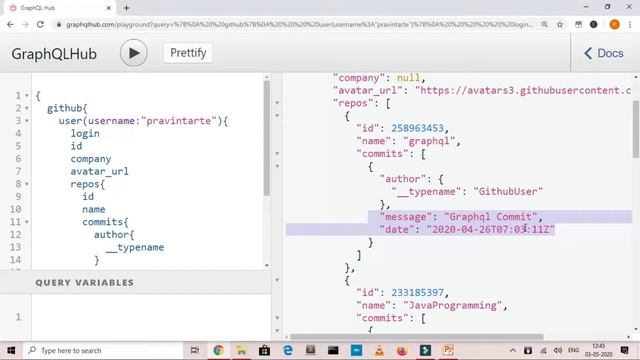Open Task View in the taskbar
640x360 pixels.
(x=195, y=350)
